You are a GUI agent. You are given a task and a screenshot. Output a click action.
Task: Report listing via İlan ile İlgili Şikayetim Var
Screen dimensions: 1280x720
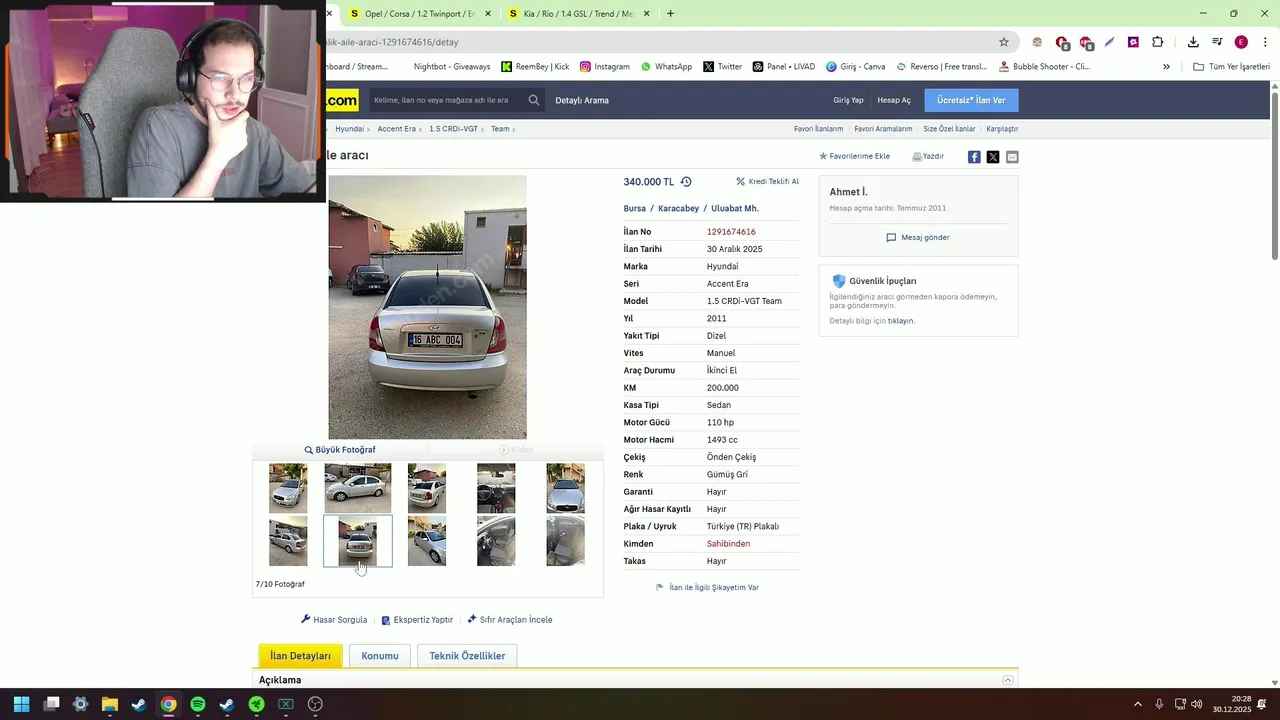click(x=707, y=588)
